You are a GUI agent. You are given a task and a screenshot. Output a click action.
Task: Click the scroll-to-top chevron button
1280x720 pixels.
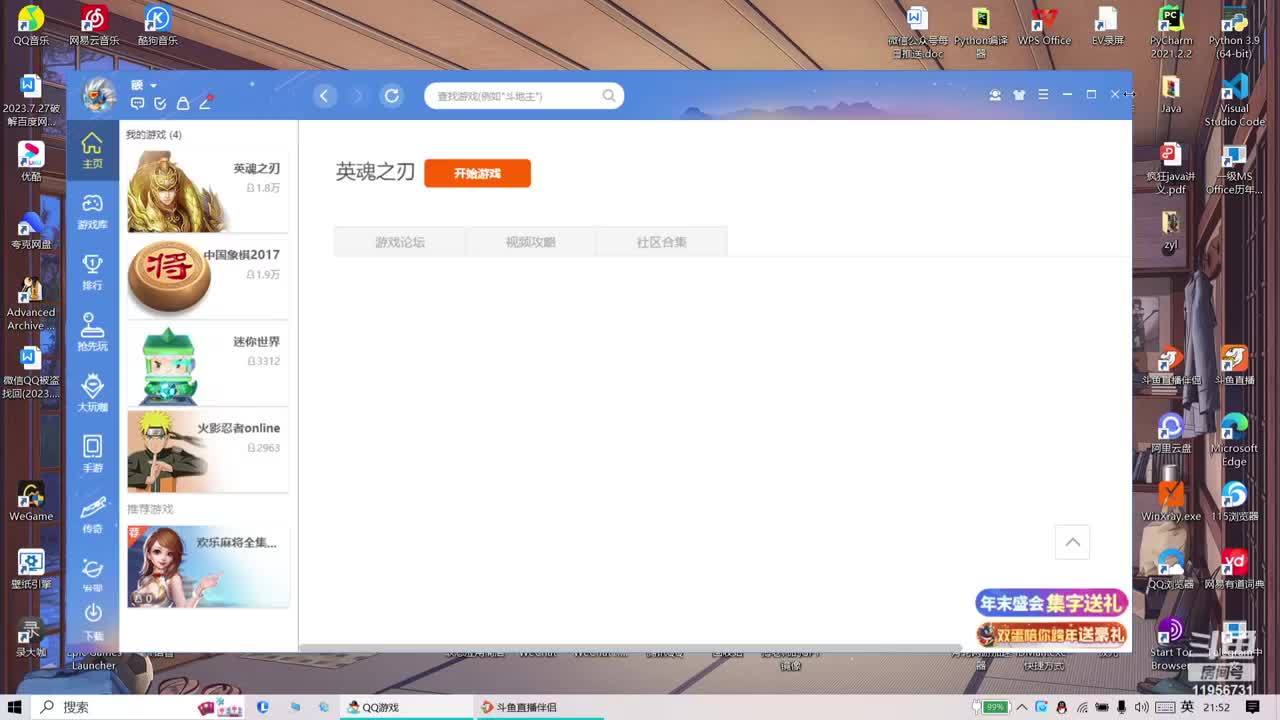[1072, 542]
